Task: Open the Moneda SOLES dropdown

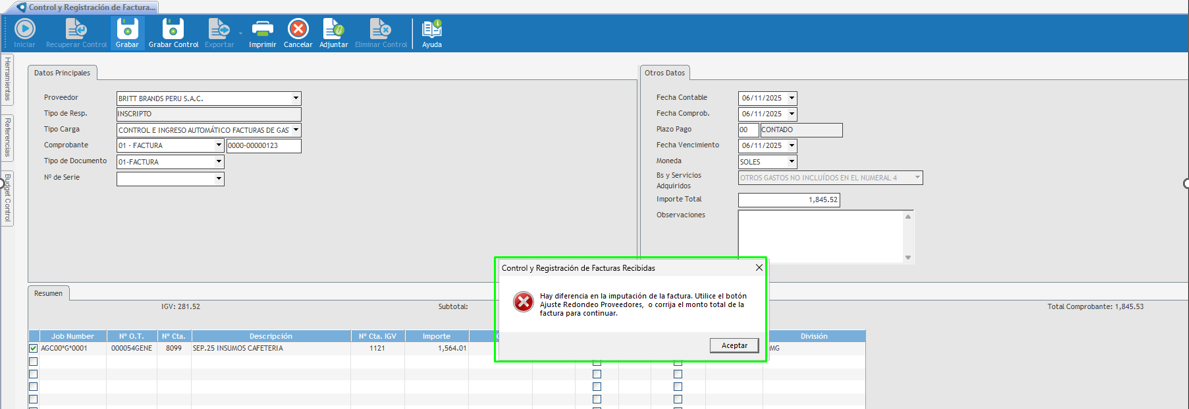Action: coord(791,162)
